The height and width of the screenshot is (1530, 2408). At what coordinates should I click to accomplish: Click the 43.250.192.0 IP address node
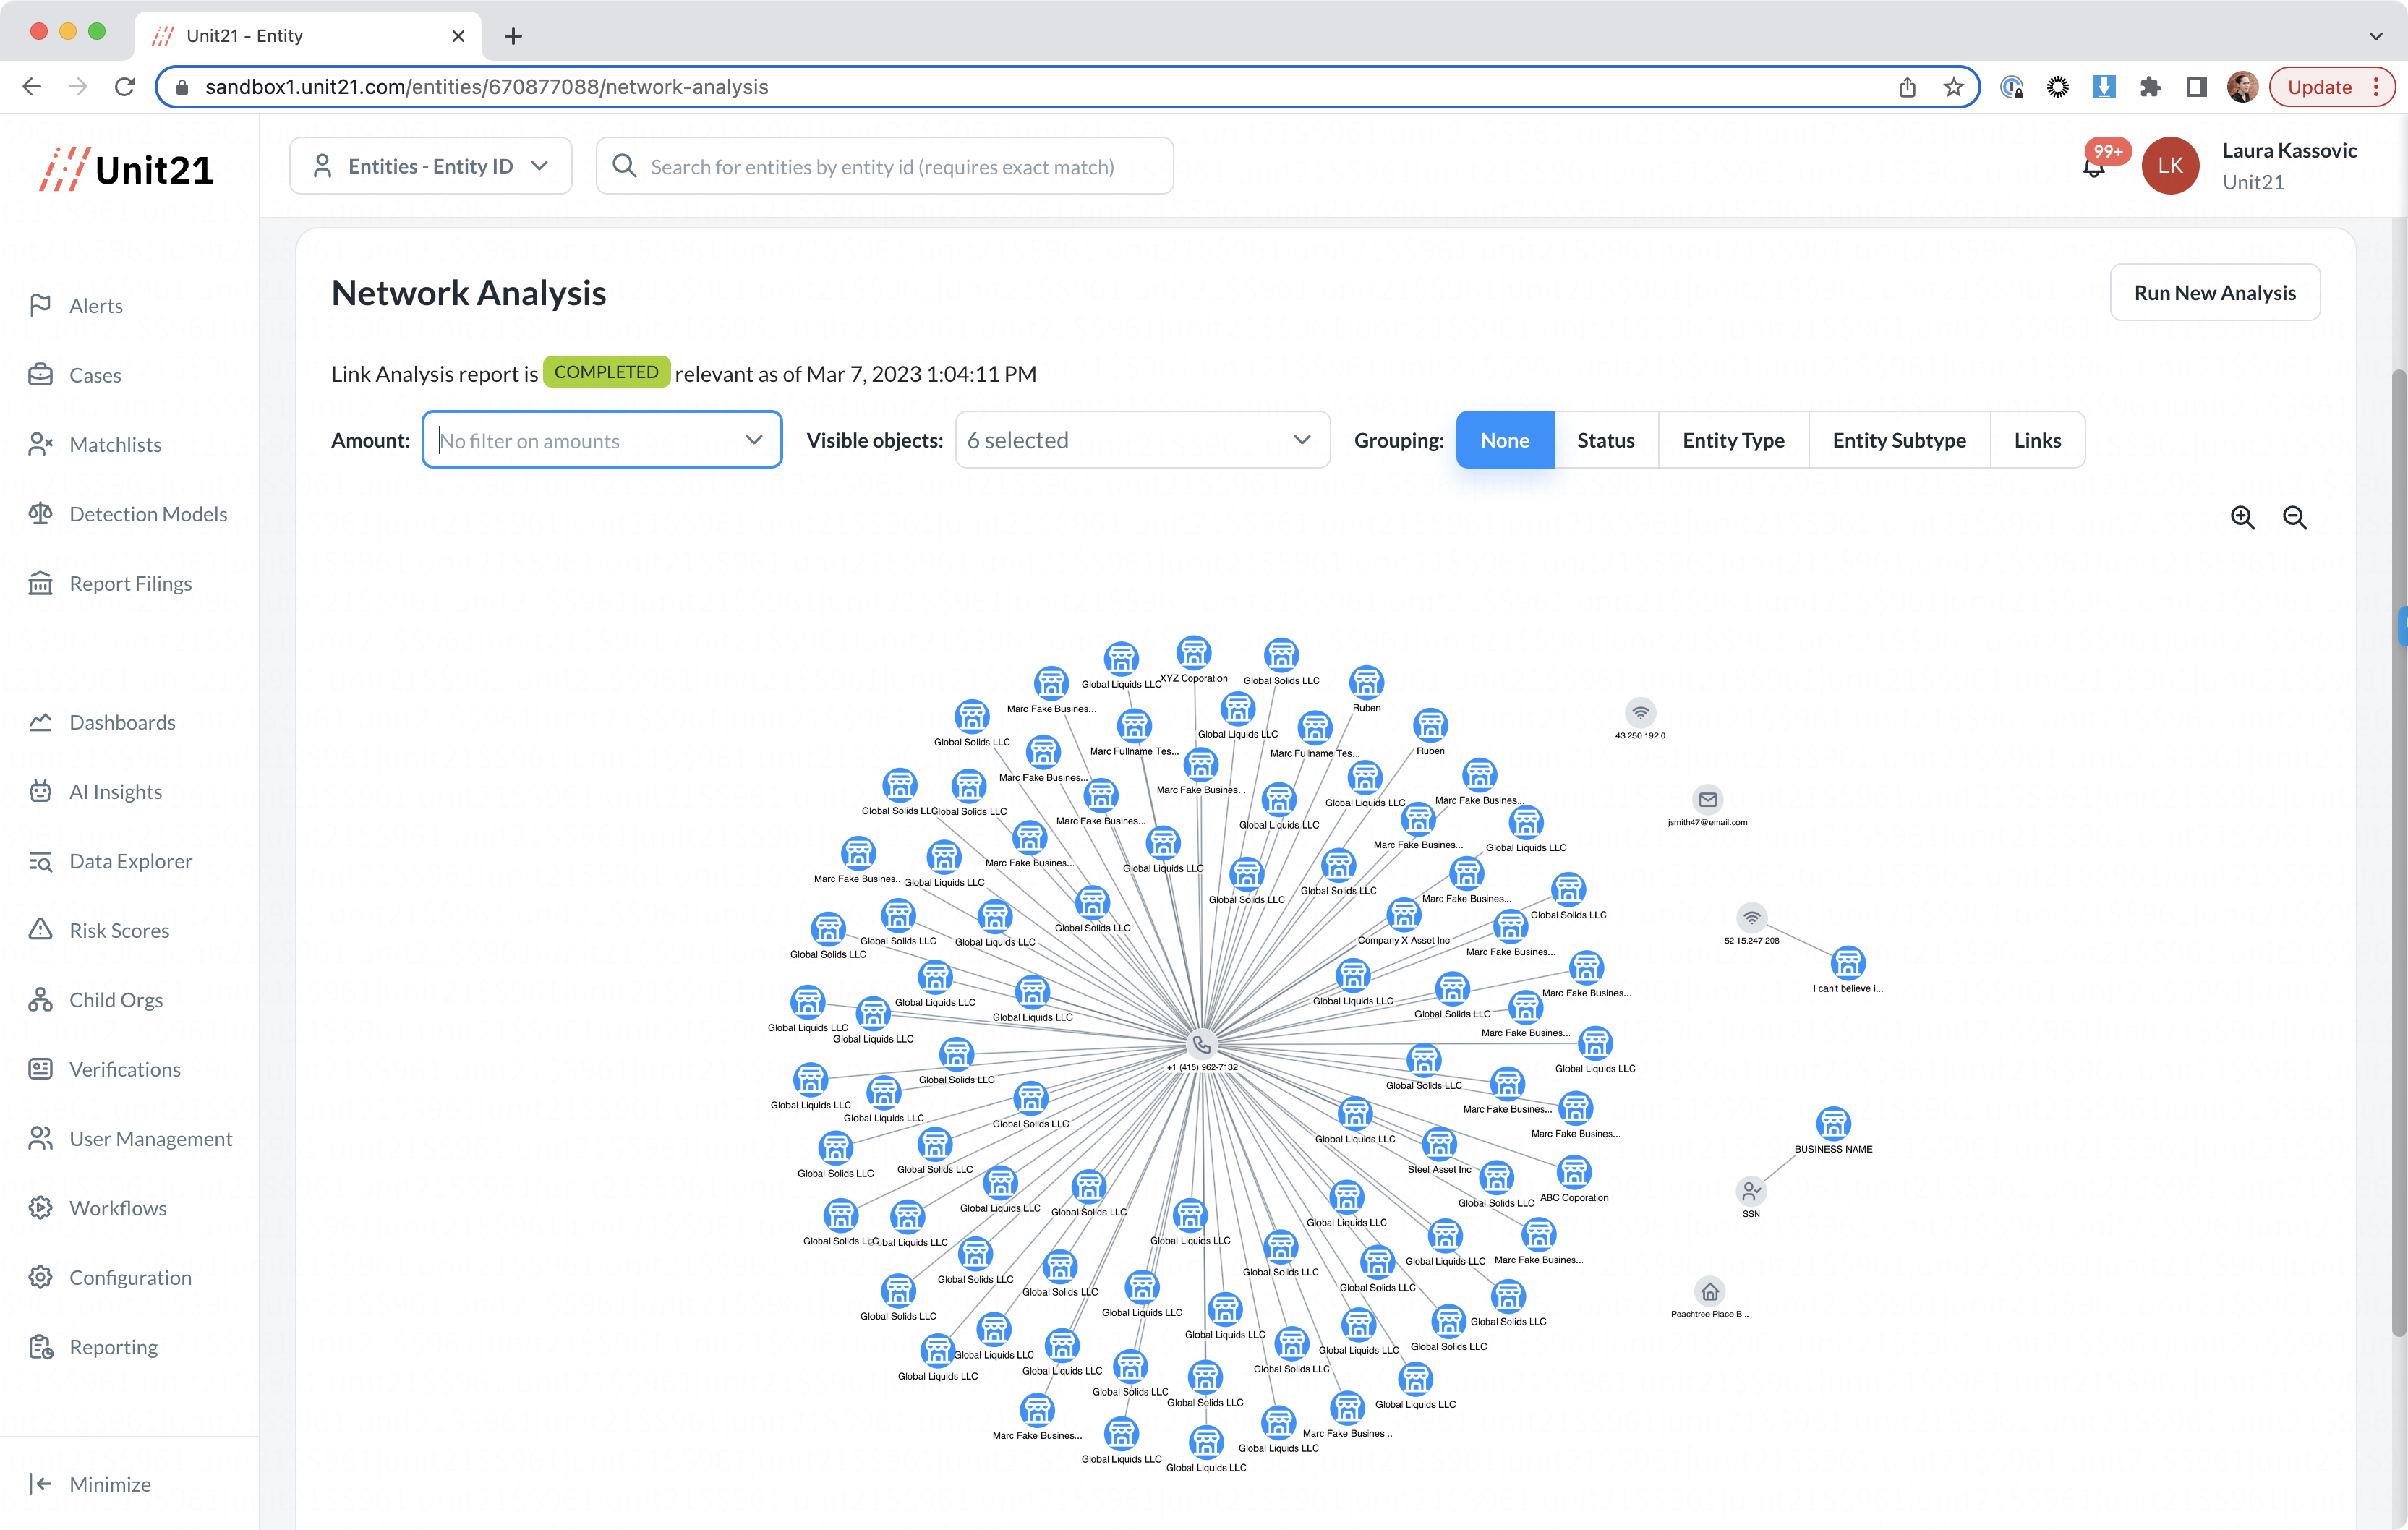point(1640,713)
